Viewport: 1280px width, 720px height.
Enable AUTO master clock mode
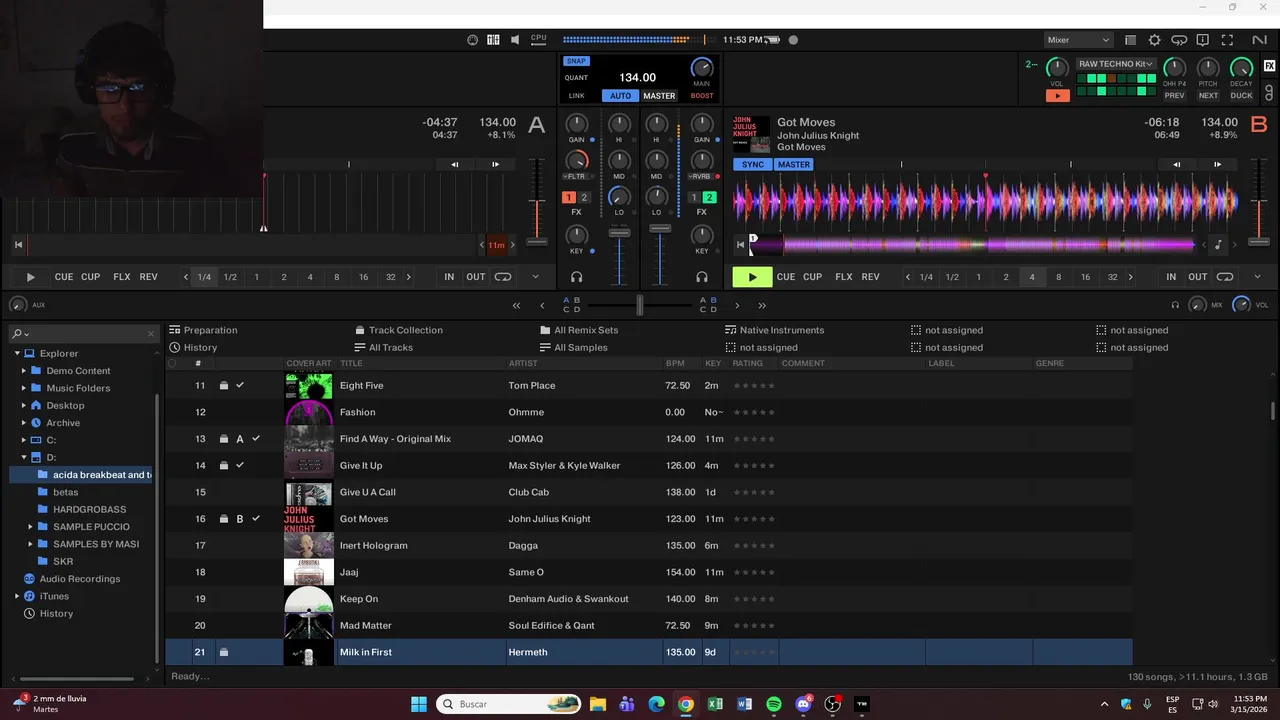click(x=620, y=96)
